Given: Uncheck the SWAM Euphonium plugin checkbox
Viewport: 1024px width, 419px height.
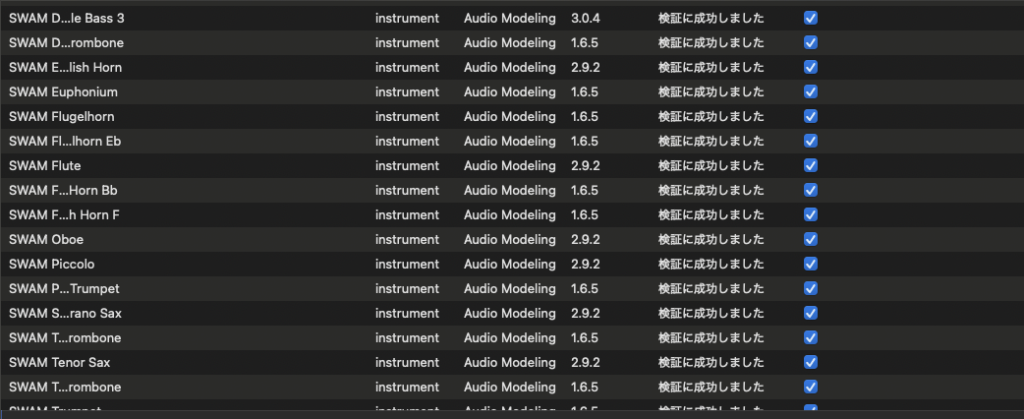Looking at the screenshot, I should [x=811, y=92].
